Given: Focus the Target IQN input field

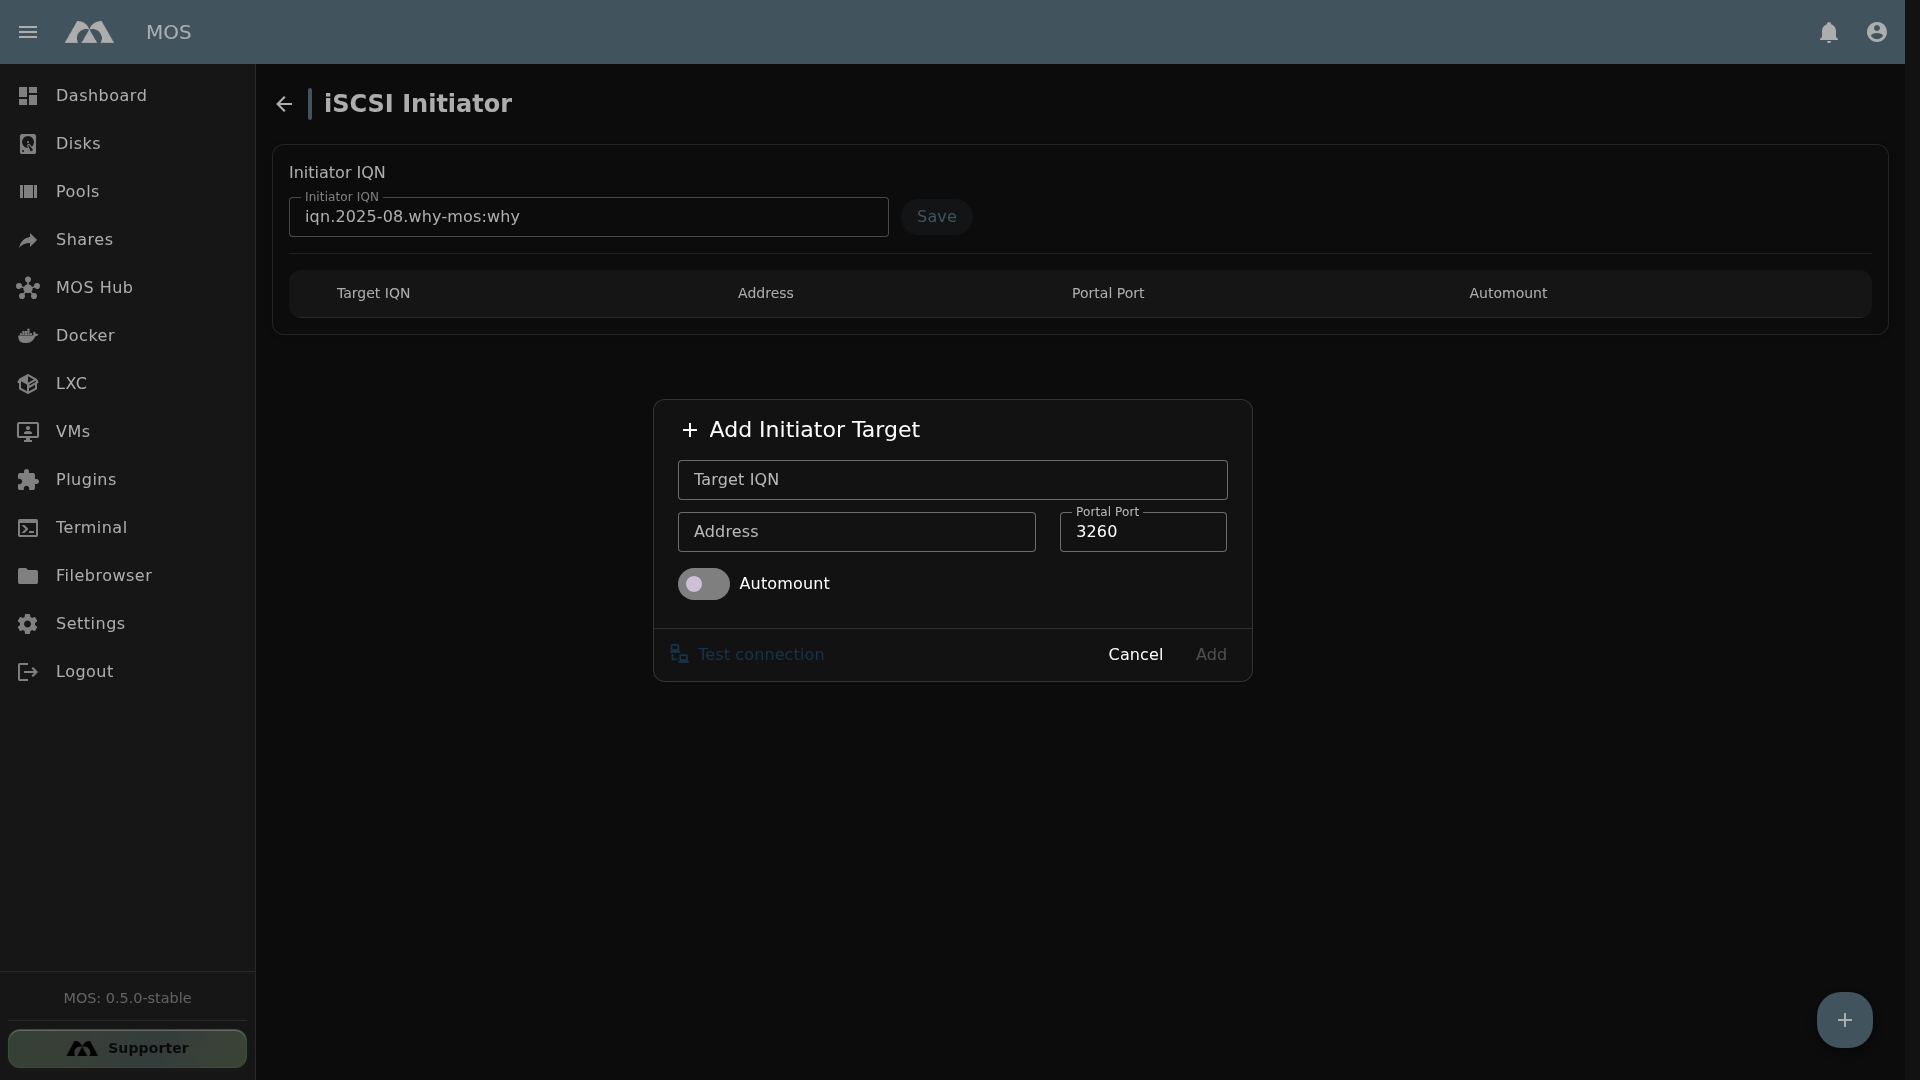Looking at the screenshot, I should coord(953,480).
